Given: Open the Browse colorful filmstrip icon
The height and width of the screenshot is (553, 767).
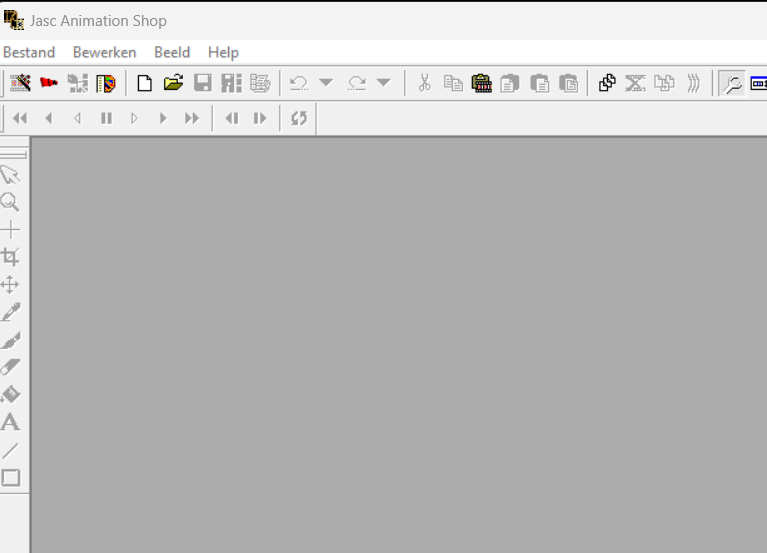Looking at the screenshot, I should pyautogui.click(x=106, y=83).
